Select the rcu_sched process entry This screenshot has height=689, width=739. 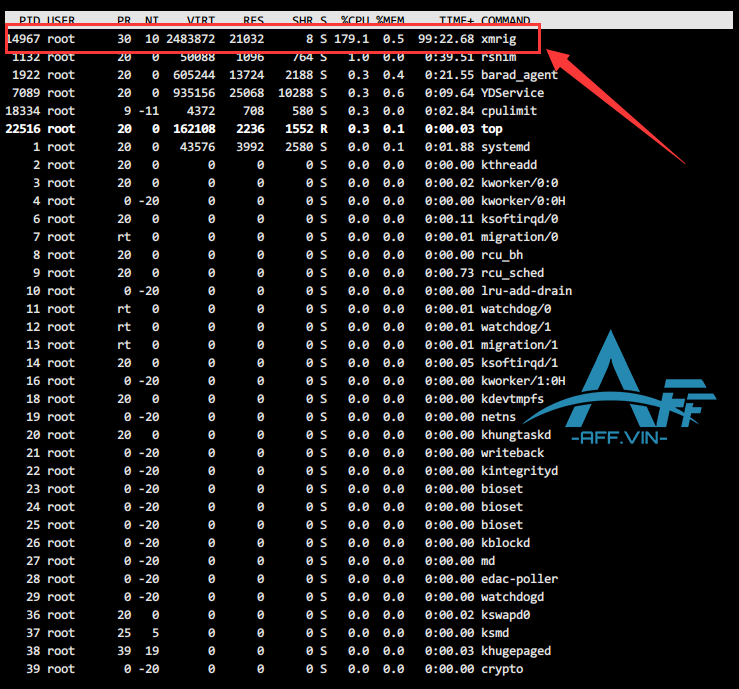pyautogui.click(x=512, y=273)
